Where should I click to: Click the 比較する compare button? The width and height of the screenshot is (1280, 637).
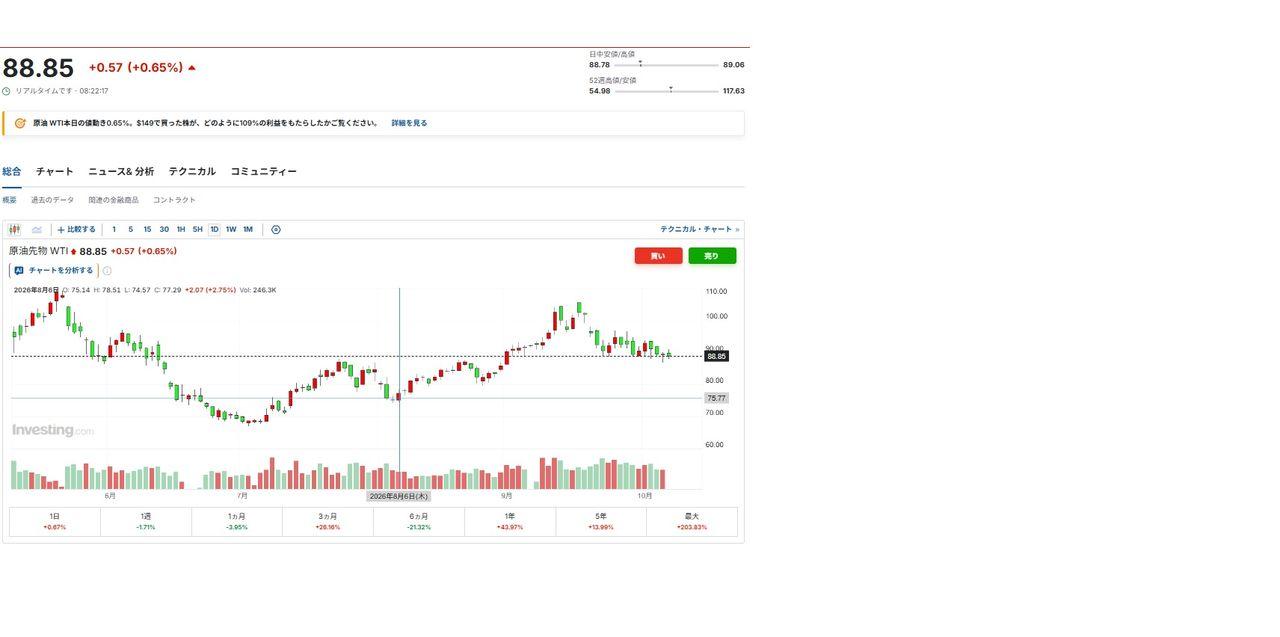tap(76, 230)
